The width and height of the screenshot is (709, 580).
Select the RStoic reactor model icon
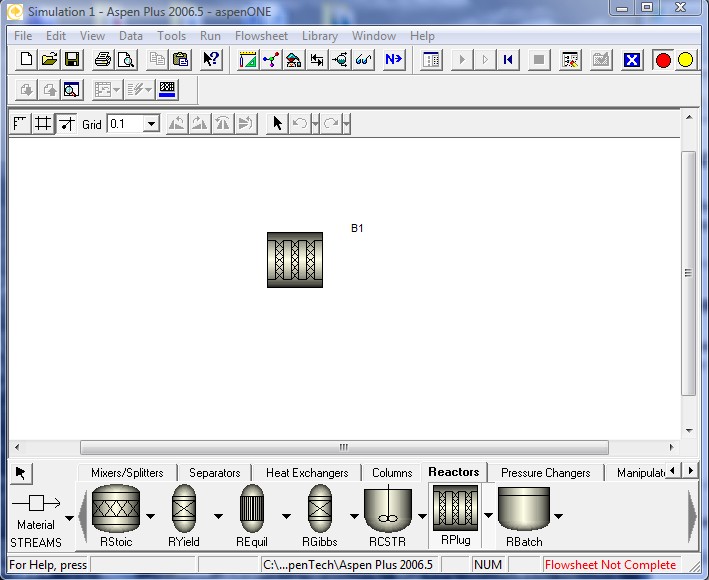click(115, 510)
